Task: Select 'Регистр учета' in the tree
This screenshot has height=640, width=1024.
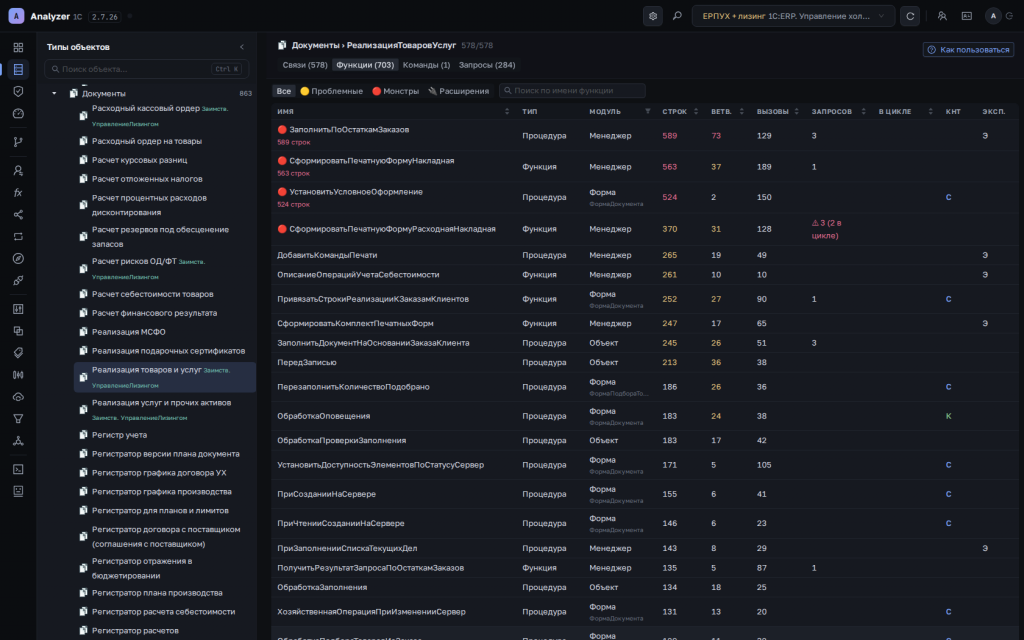Action: (x=120, y=435)
